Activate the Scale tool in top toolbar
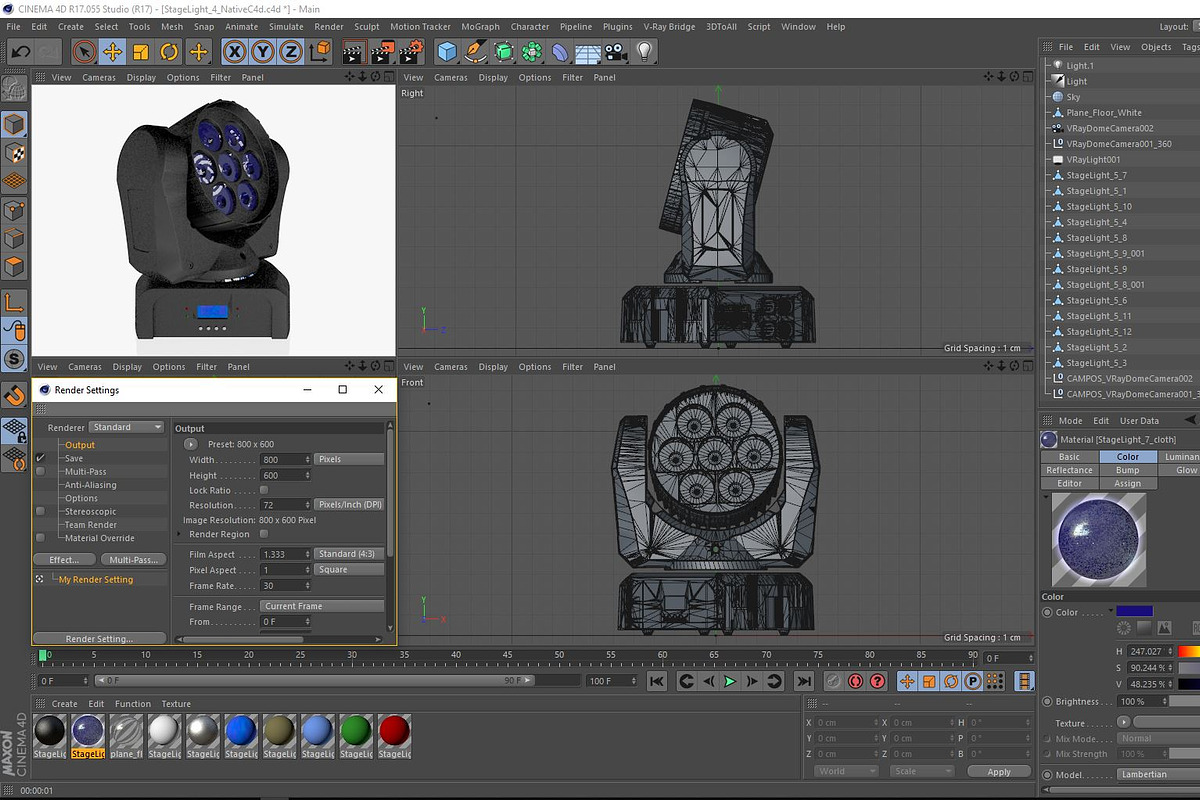Screen dimensions: 1200x800 pyautogui.click(x=141, y=51)
